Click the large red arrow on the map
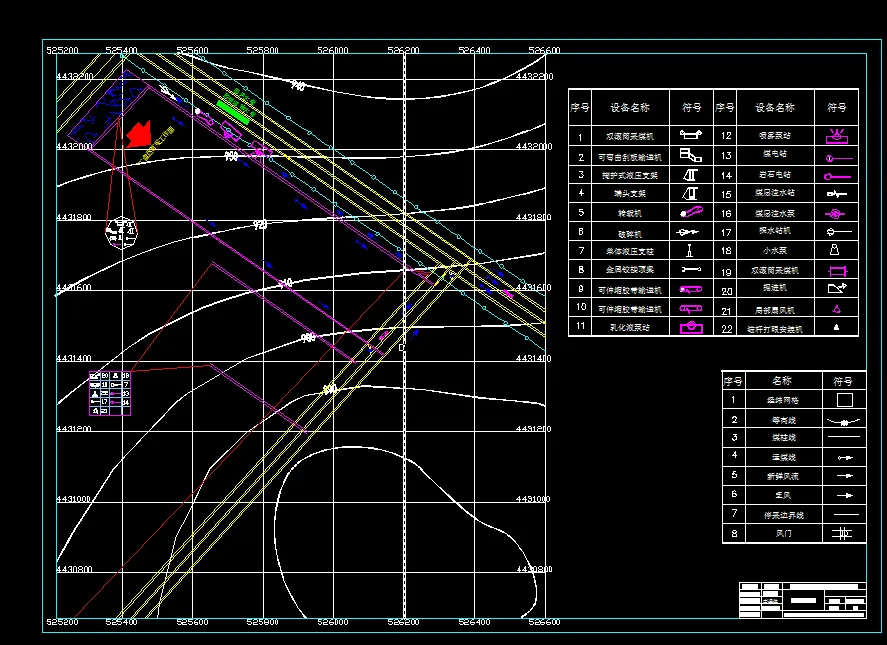 (139, 134)
